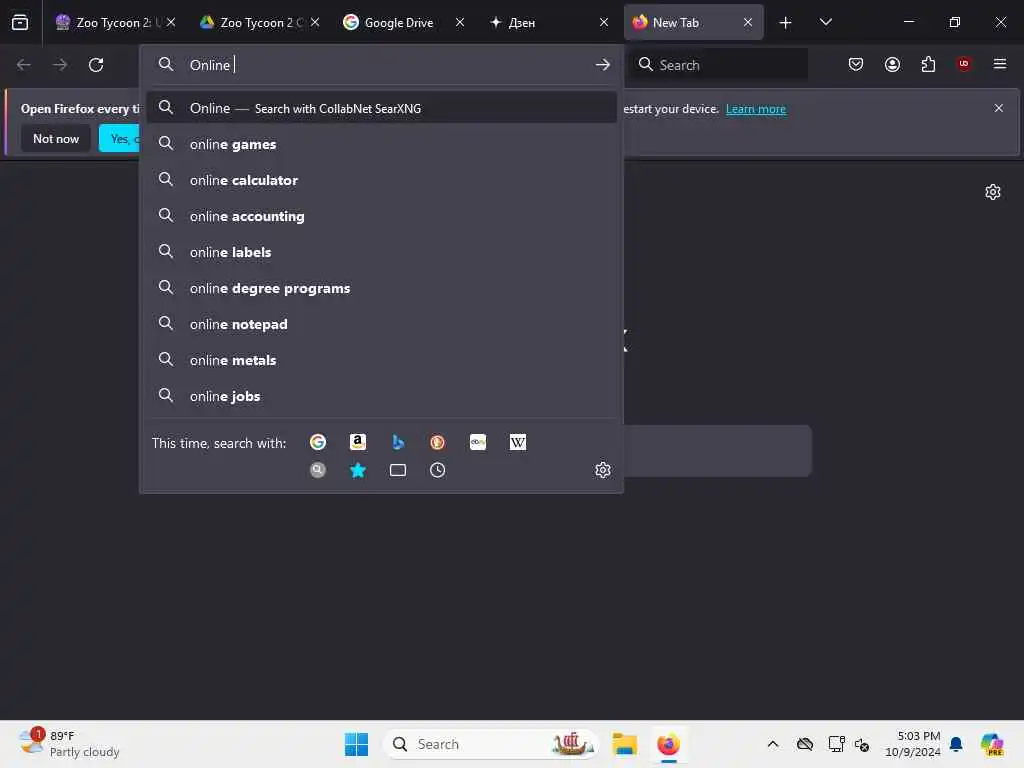This screenshot has width=1024, height=768.
Task: Search this time with Bing
Action: pyautogui.click(x=398, y=442)
